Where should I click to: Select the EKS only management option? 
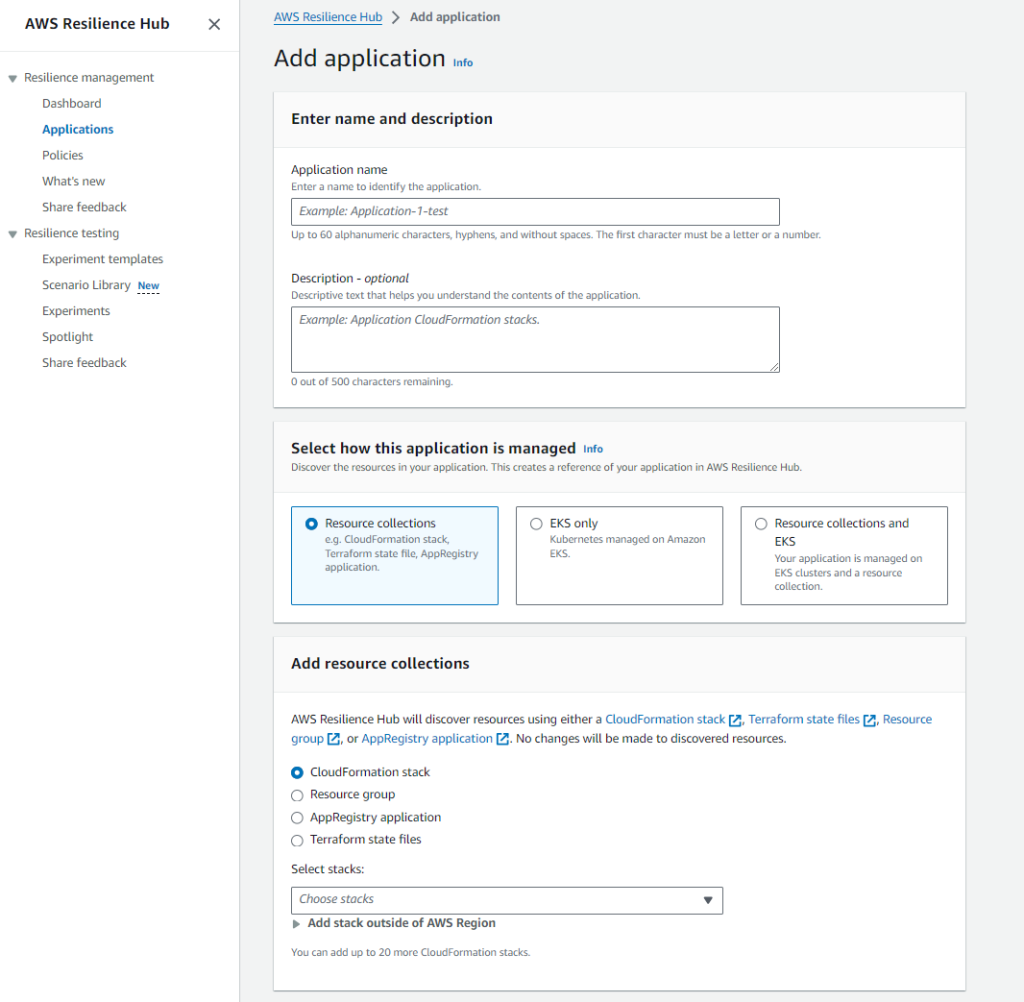[534, 523]
